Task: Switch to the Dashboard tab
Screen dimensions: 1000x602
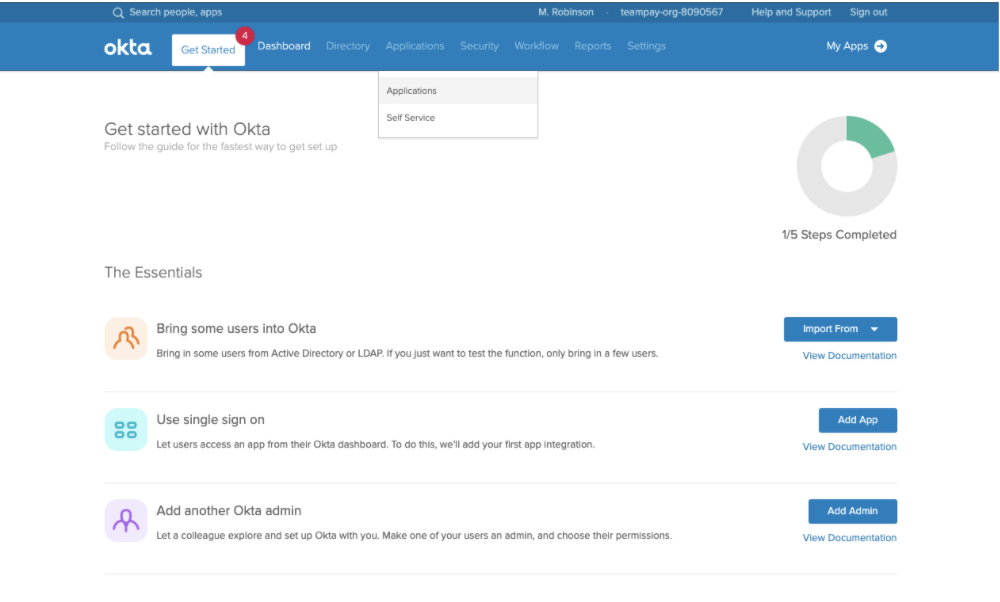Action: pos(284,46)
